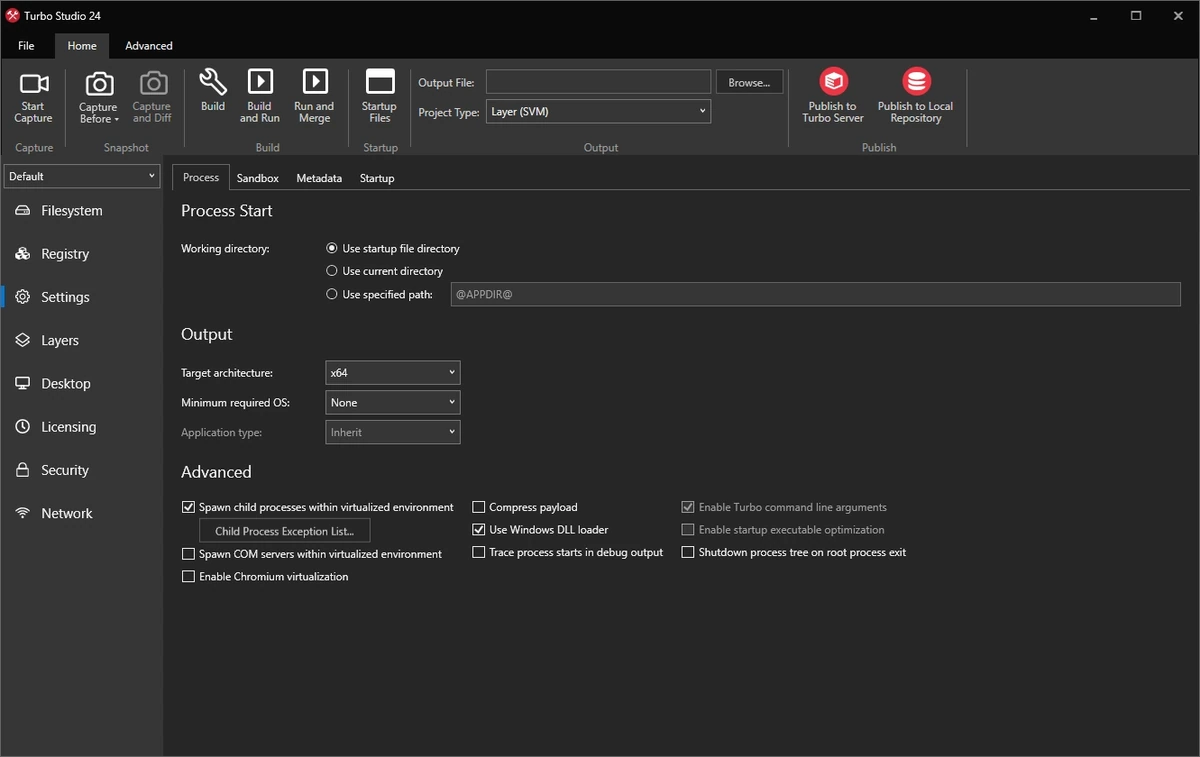Click the Capture and Diff icon
The image size is (1200, 757).
(152, 84)
